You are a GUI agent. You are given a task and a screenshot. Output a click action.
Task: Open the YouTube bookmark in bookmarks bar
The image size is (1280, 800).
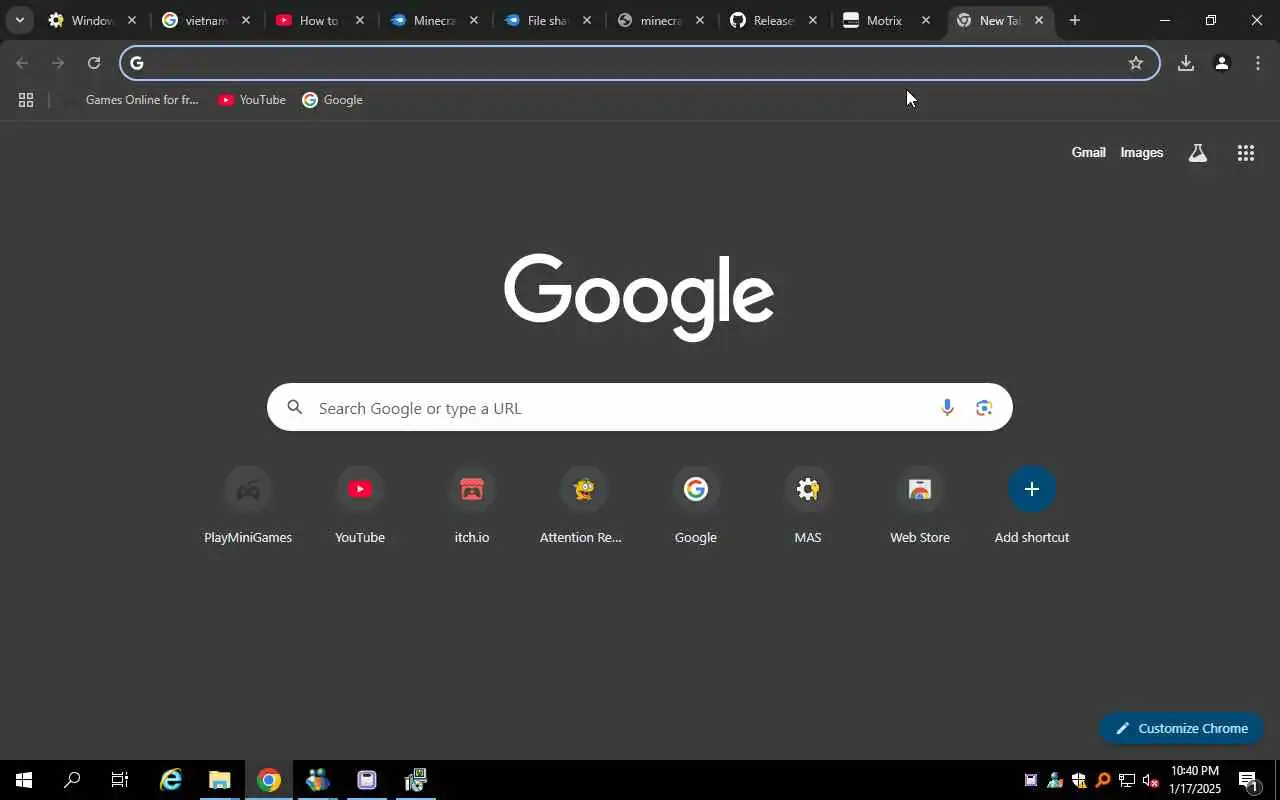[252, 100]
